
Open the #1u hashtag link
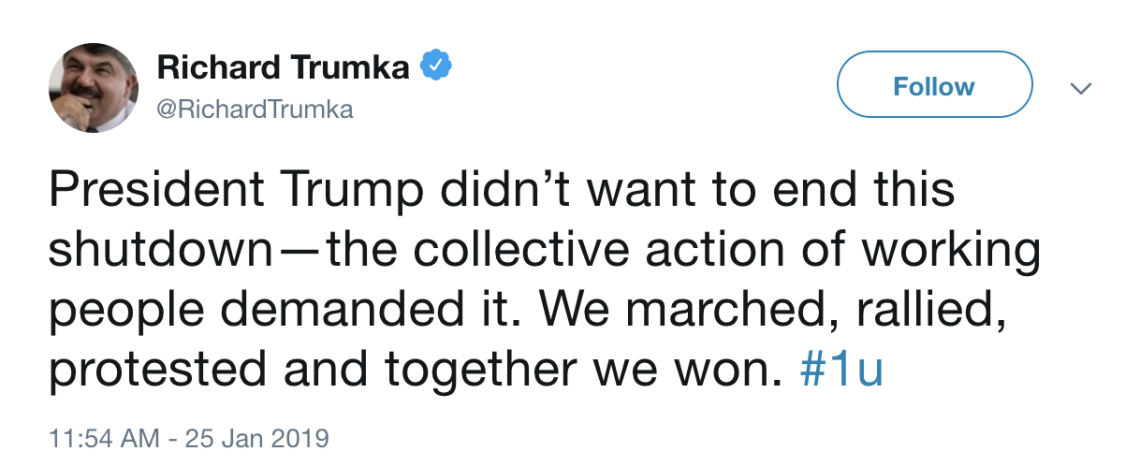843,371
